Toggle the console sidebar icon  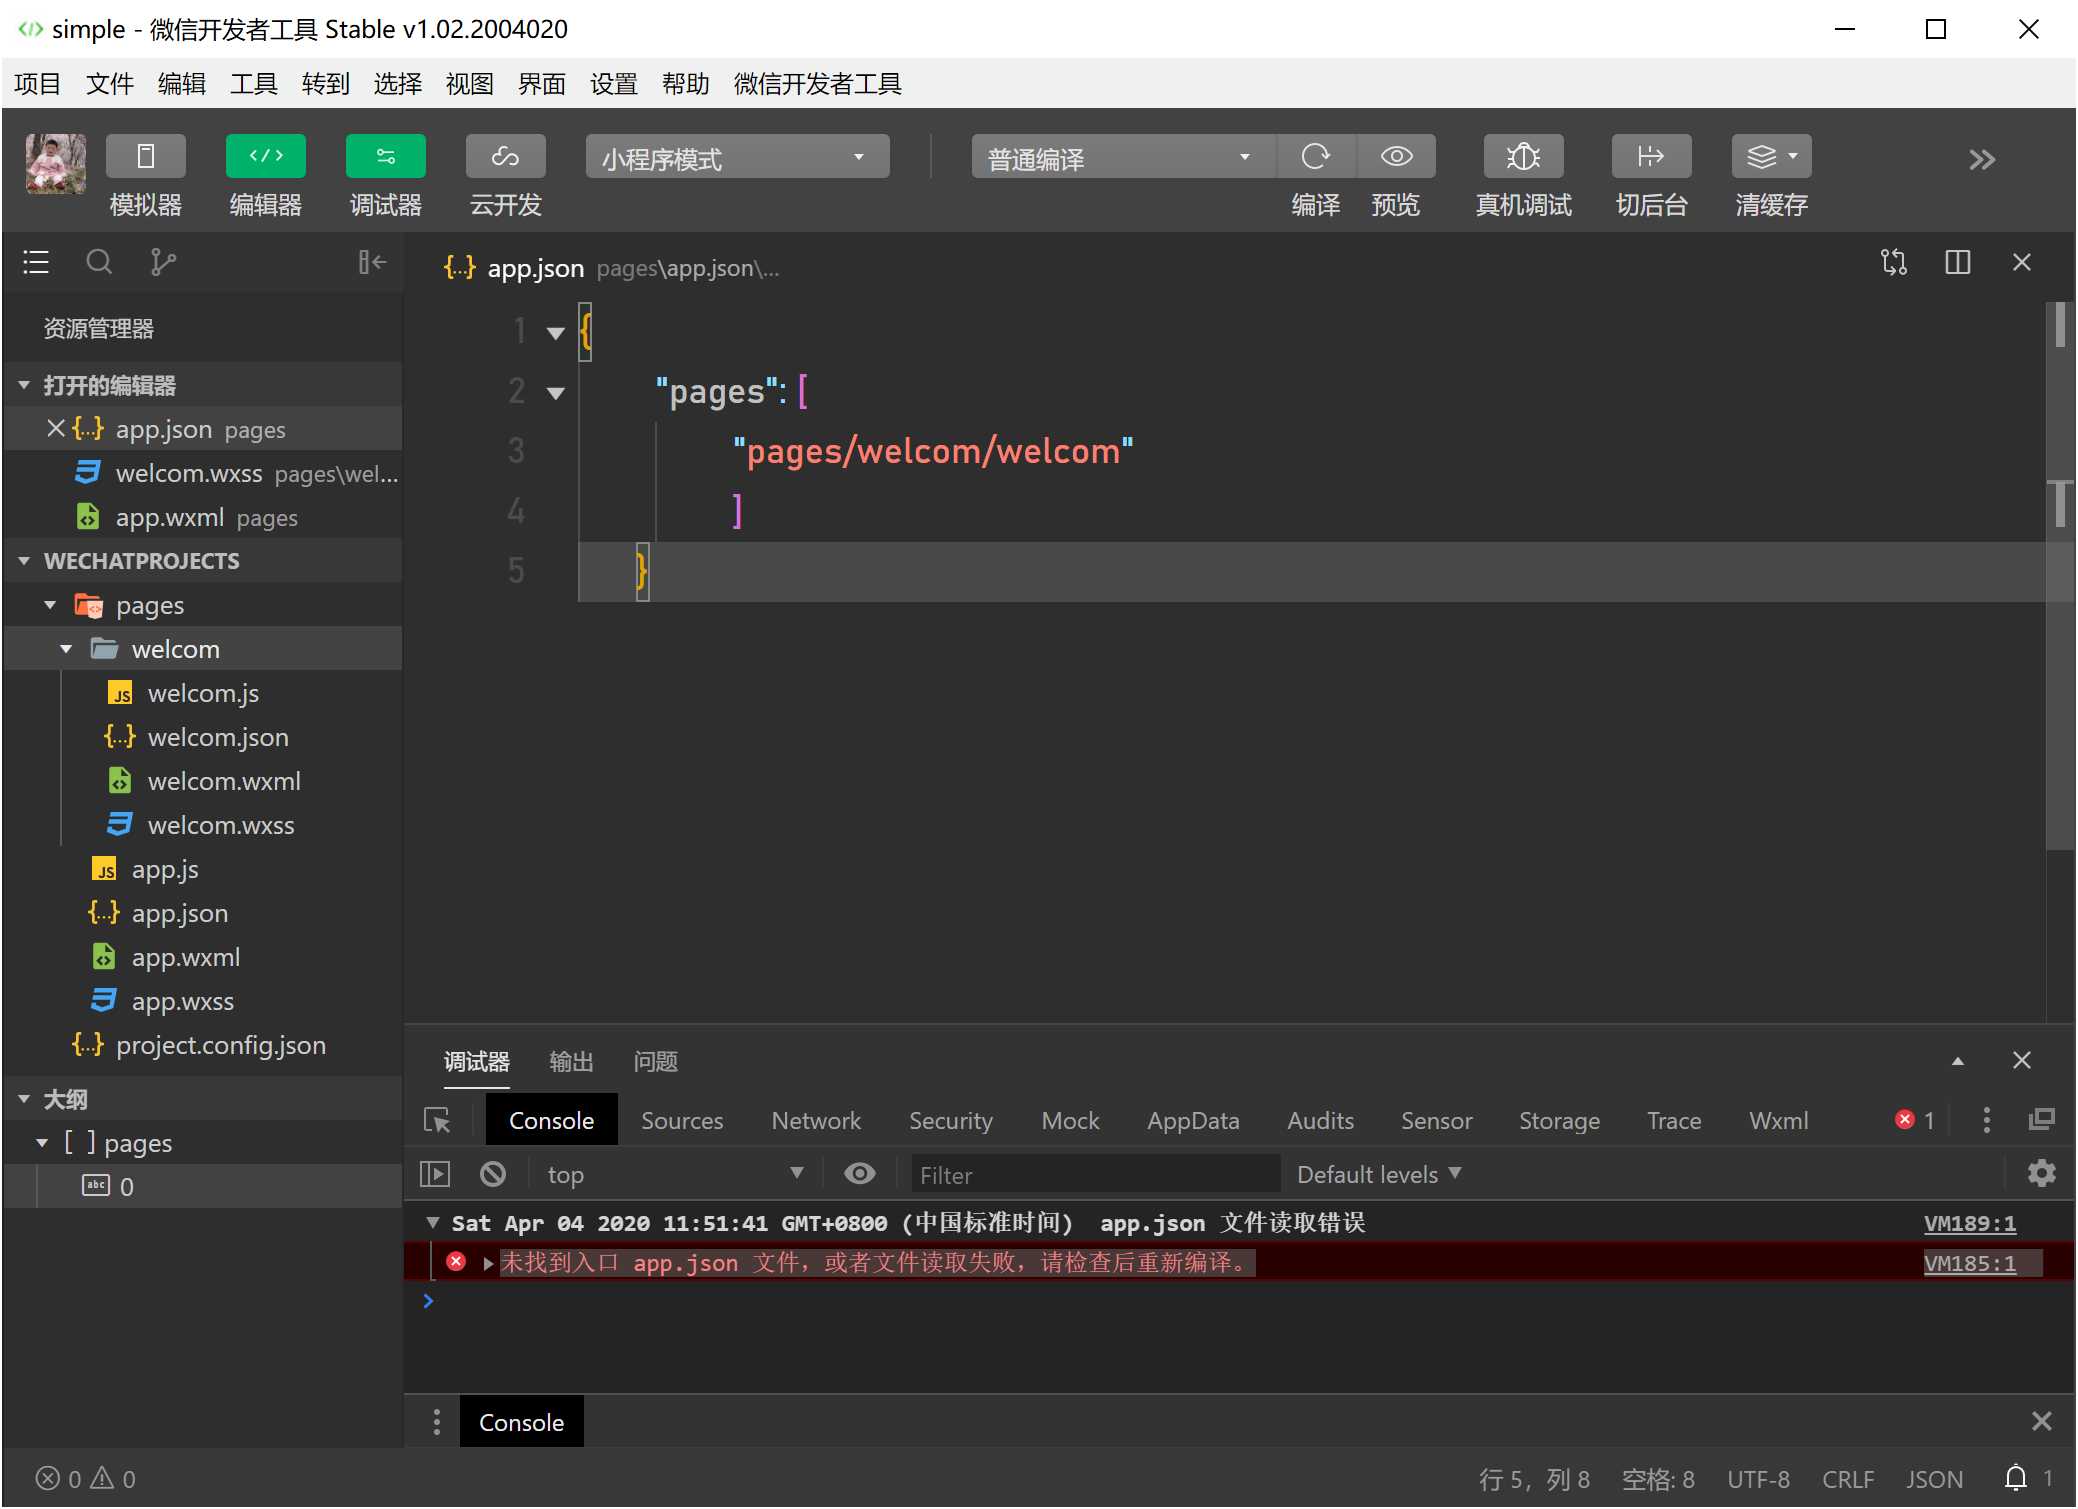435,1174
